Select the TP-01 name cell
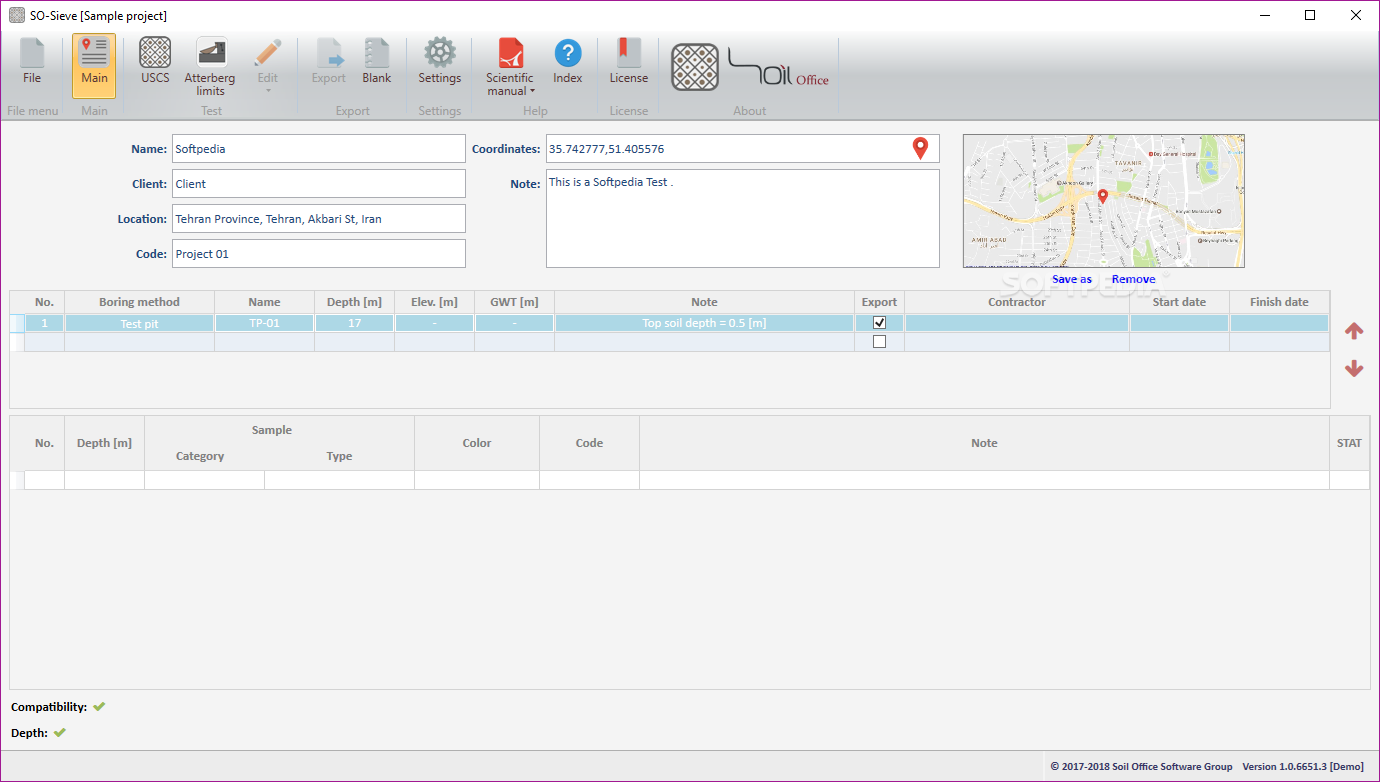This screenshot has width=1380, height=782. coord(264,323)
